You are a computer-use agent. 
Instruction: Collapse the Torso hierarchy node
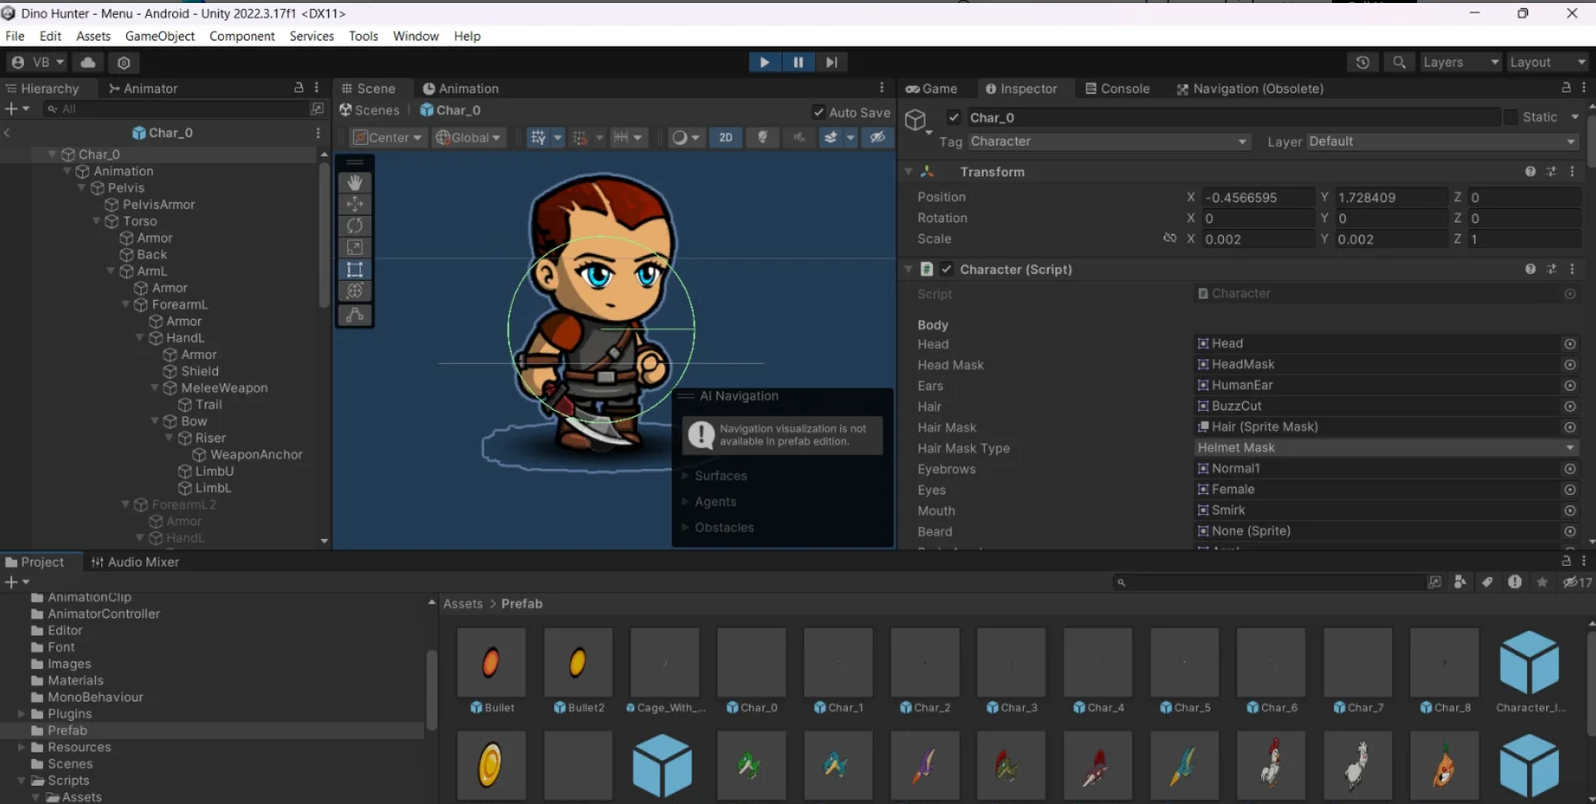tap(97, 221)
